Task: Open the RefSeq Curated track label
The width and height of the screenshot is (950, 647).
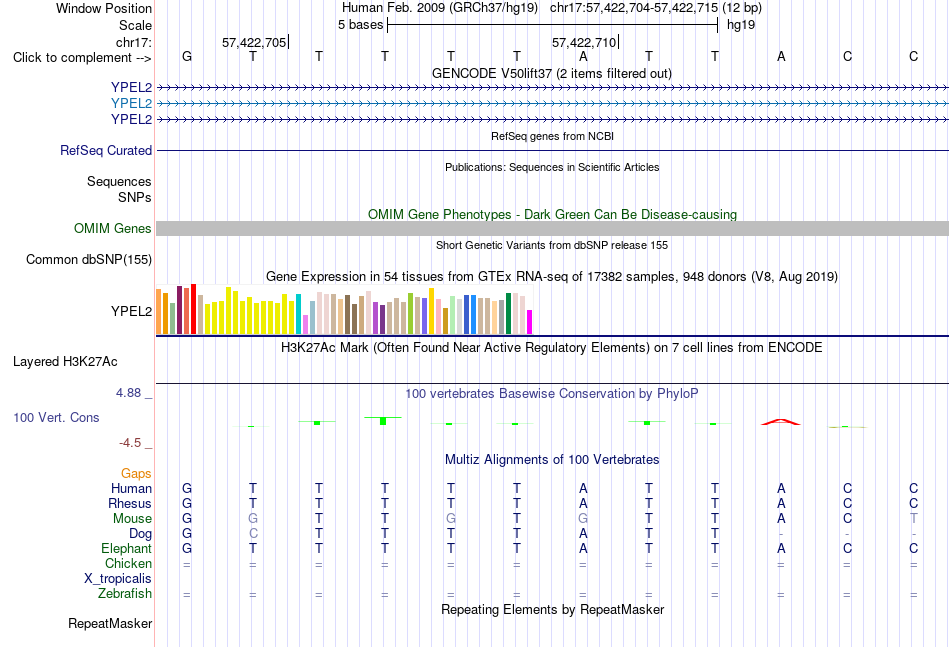Action: tap(105, 150)
